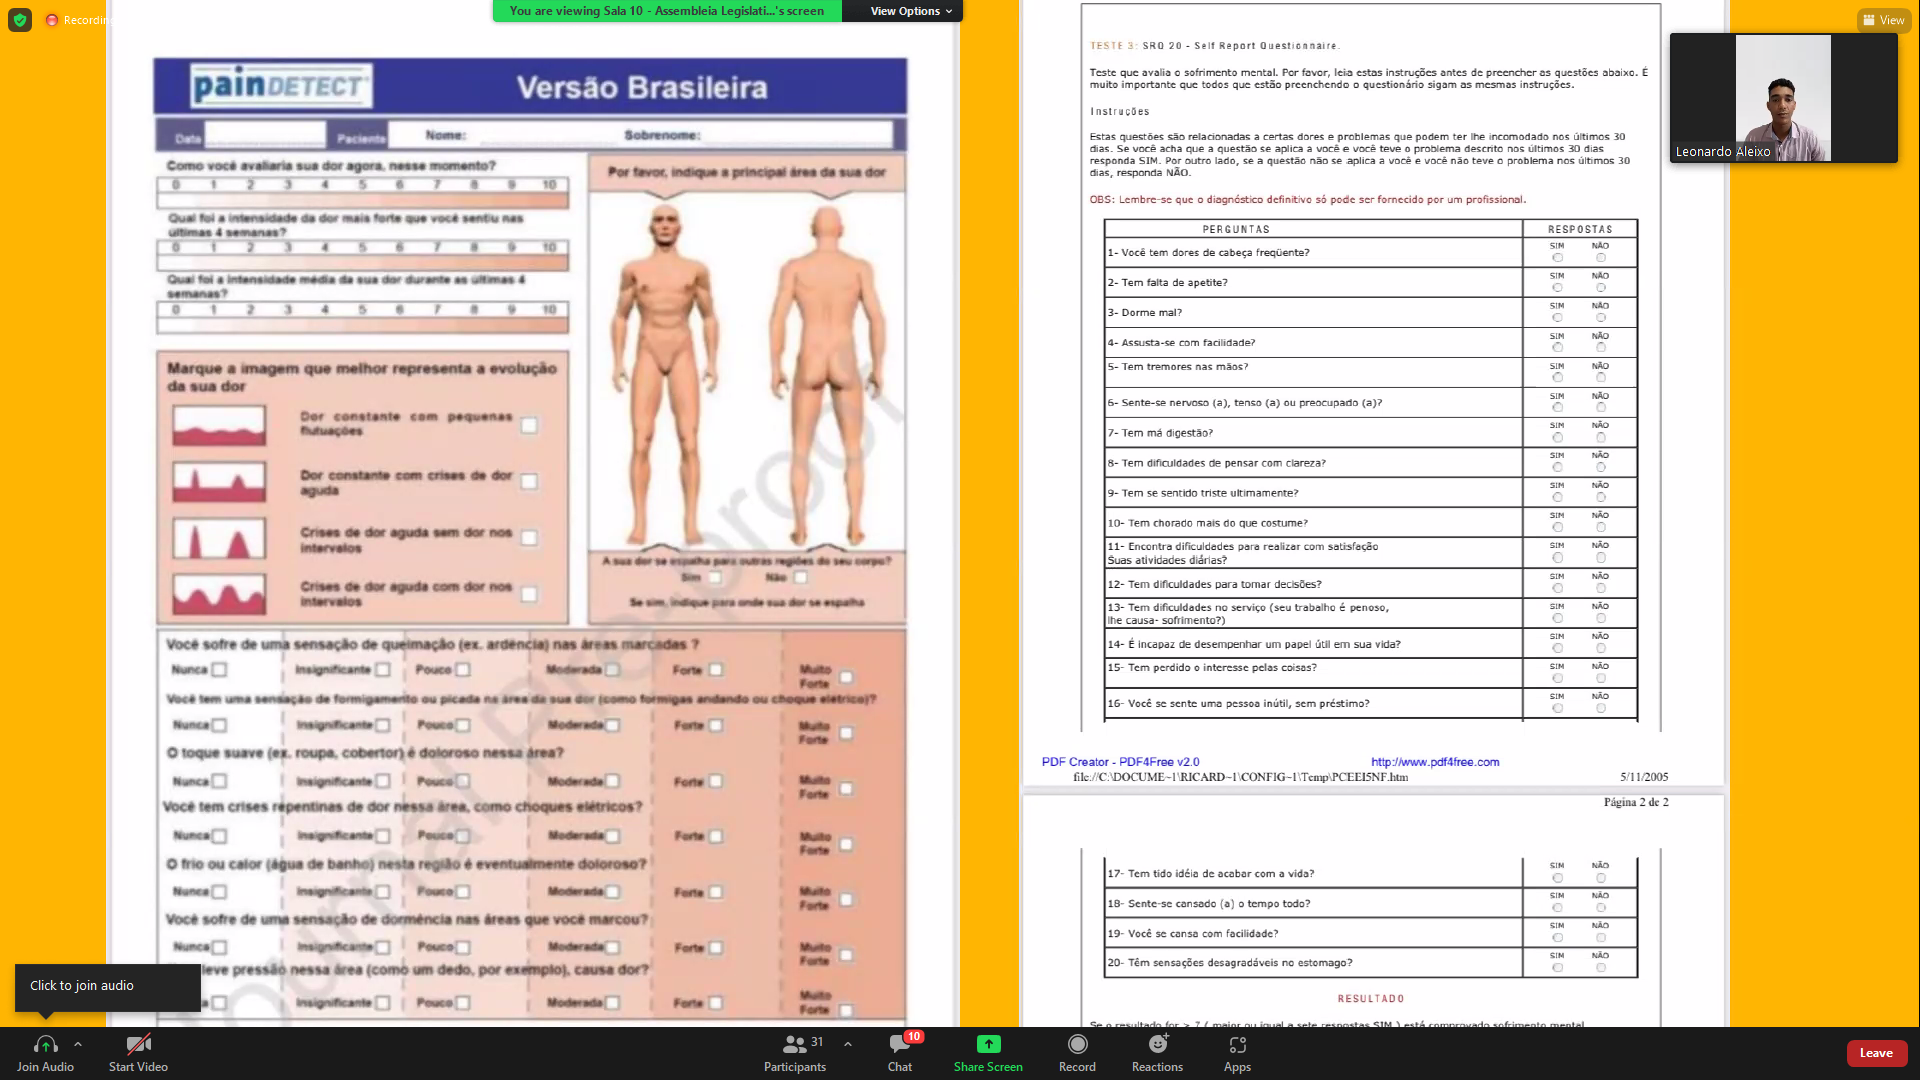Open the Reactions smiley icon

pyautogui.click(x=1157, y=1045)
